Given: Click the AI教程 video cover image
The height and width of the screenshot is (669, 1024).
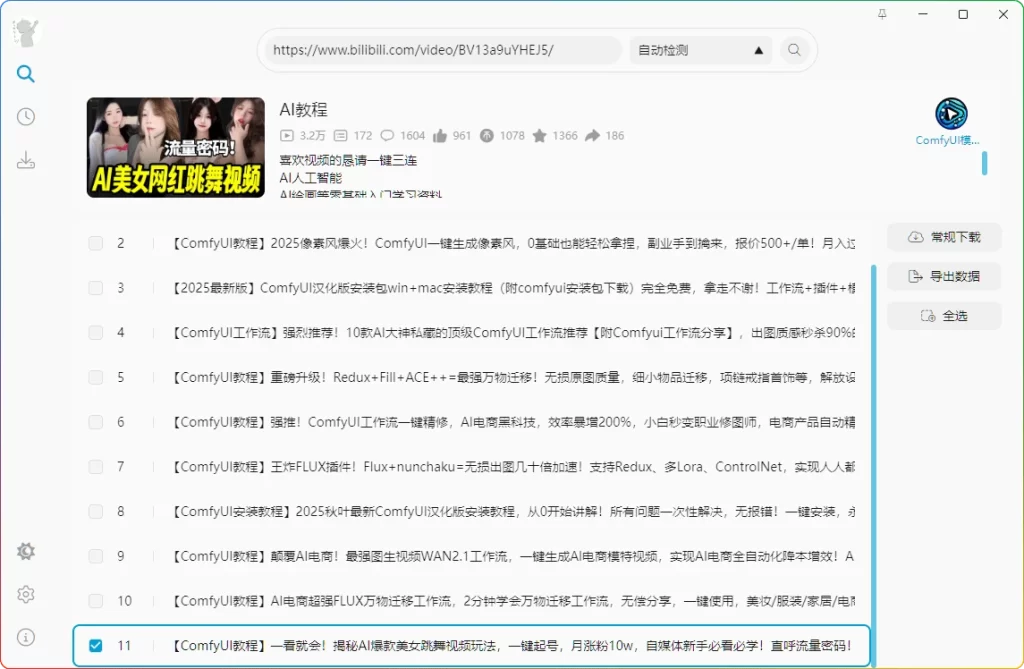Looking at the screenshot, I should click(x=175, y=146).
